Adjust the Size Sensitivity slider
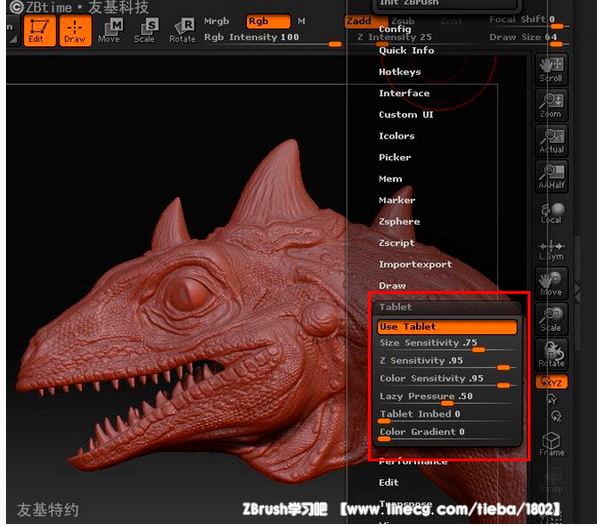Image resolution: width=597 pixels, height=526 pixels. click(x=447, y=345)
